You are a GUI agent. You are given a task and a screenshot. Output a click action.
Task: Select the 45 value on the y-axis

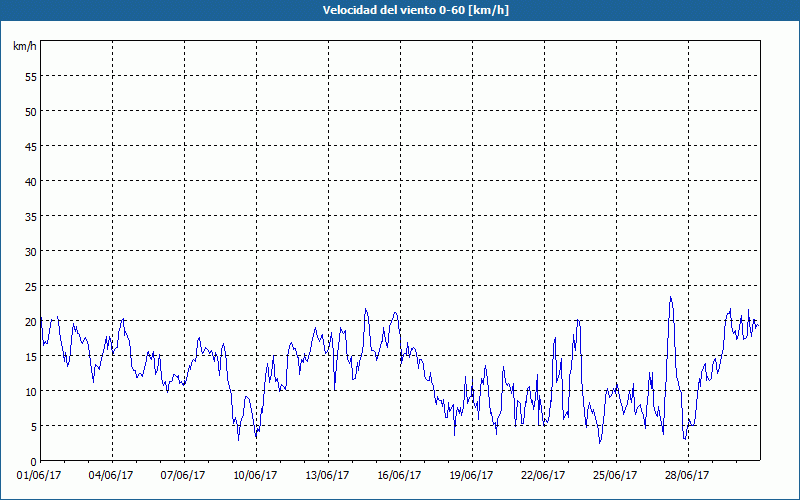coord(31,146)
